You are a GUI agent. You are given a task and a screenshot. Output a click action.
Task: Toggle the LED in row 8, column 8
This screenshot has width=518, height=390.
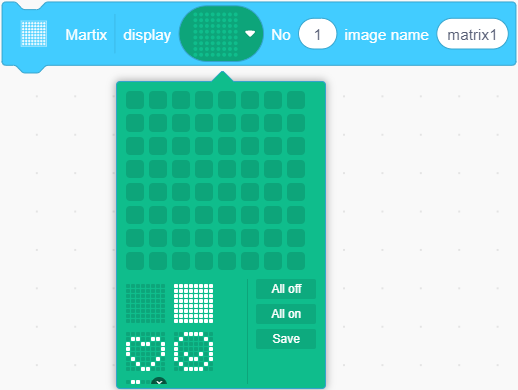pyautogui.click(x=296, y=261)
